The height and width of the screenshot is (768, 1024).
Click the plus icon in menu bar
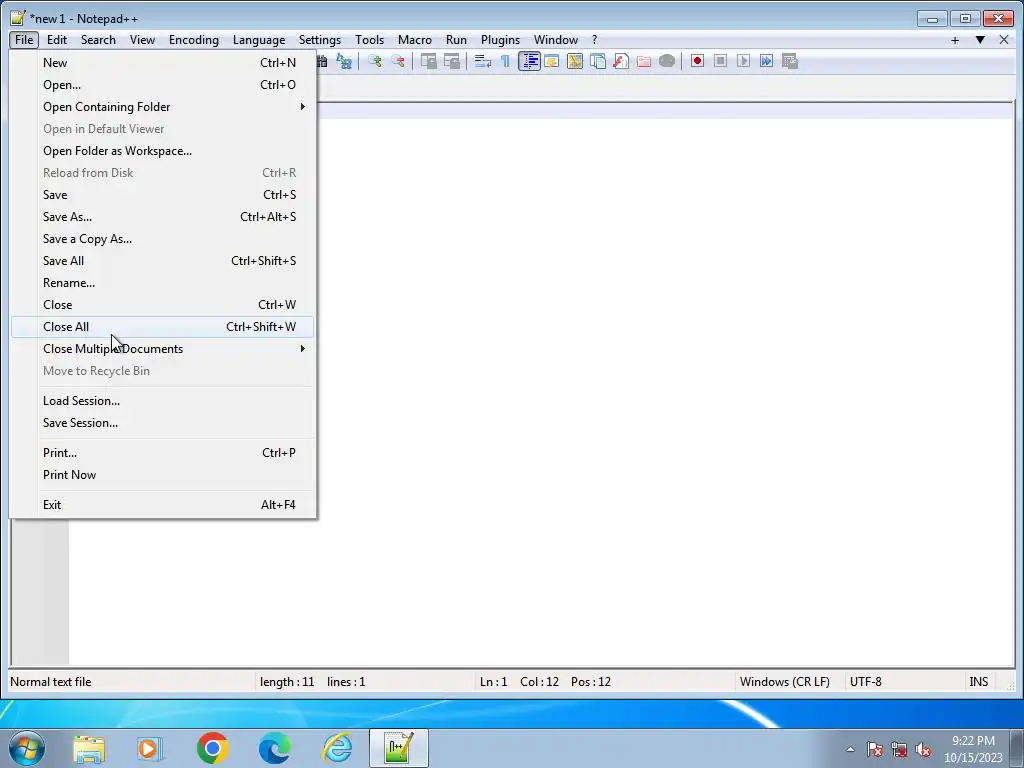tap(955, 40)
